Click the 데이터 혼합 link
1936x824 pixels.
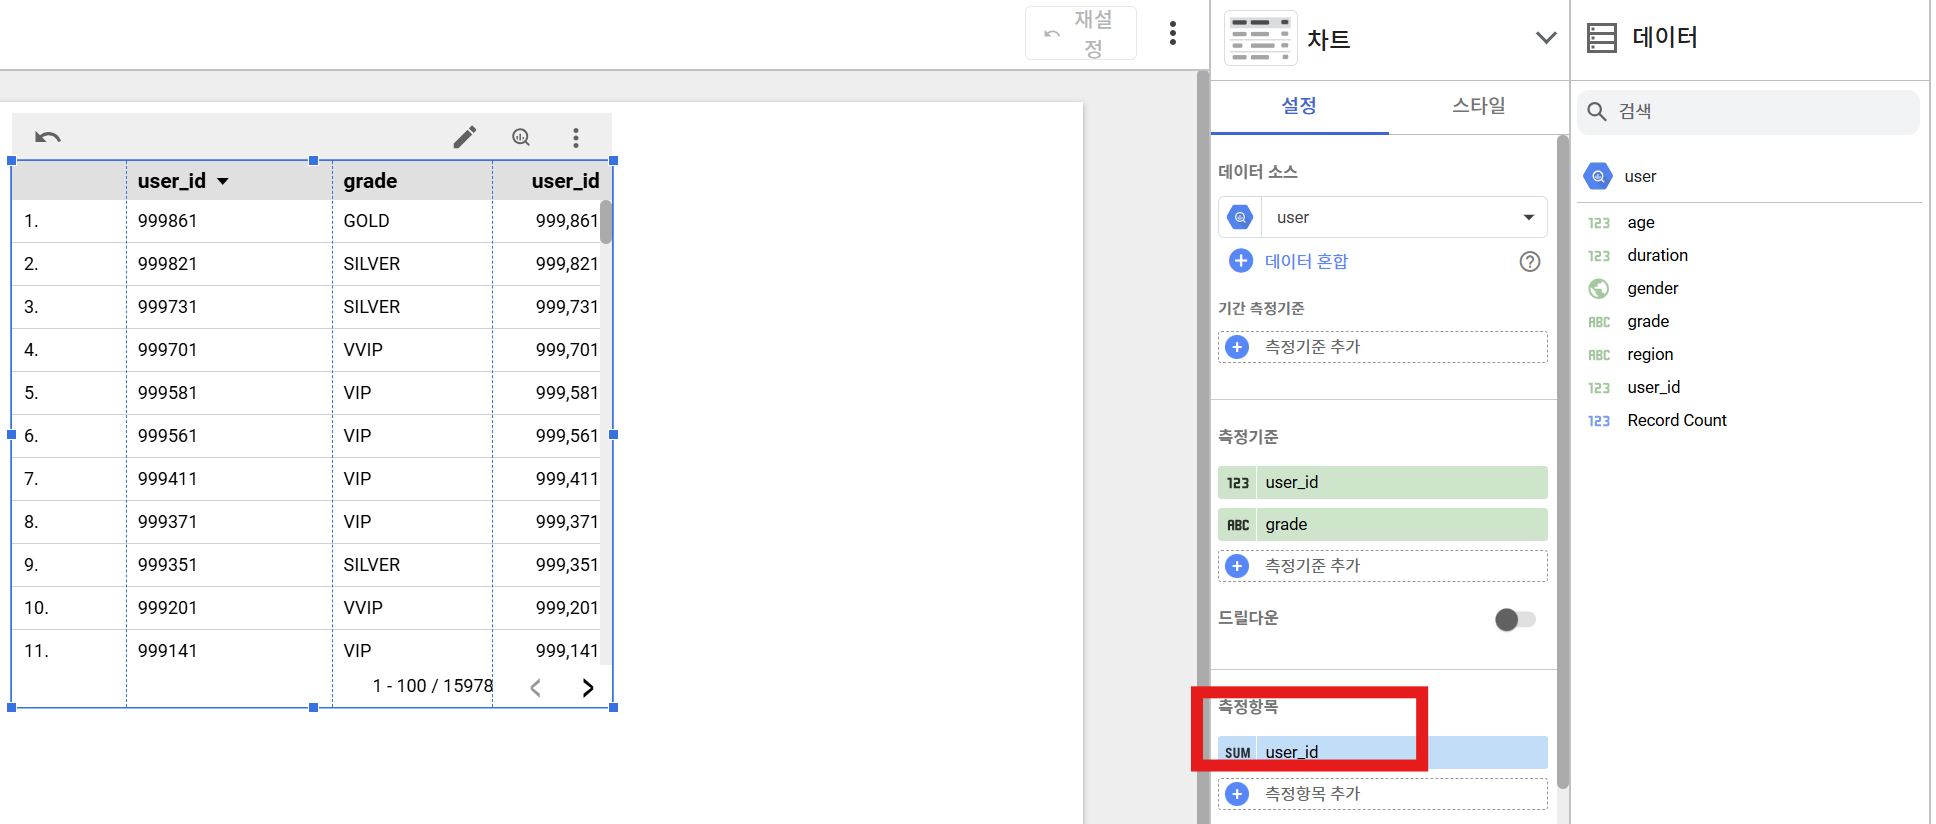[x=1306, y=261]
